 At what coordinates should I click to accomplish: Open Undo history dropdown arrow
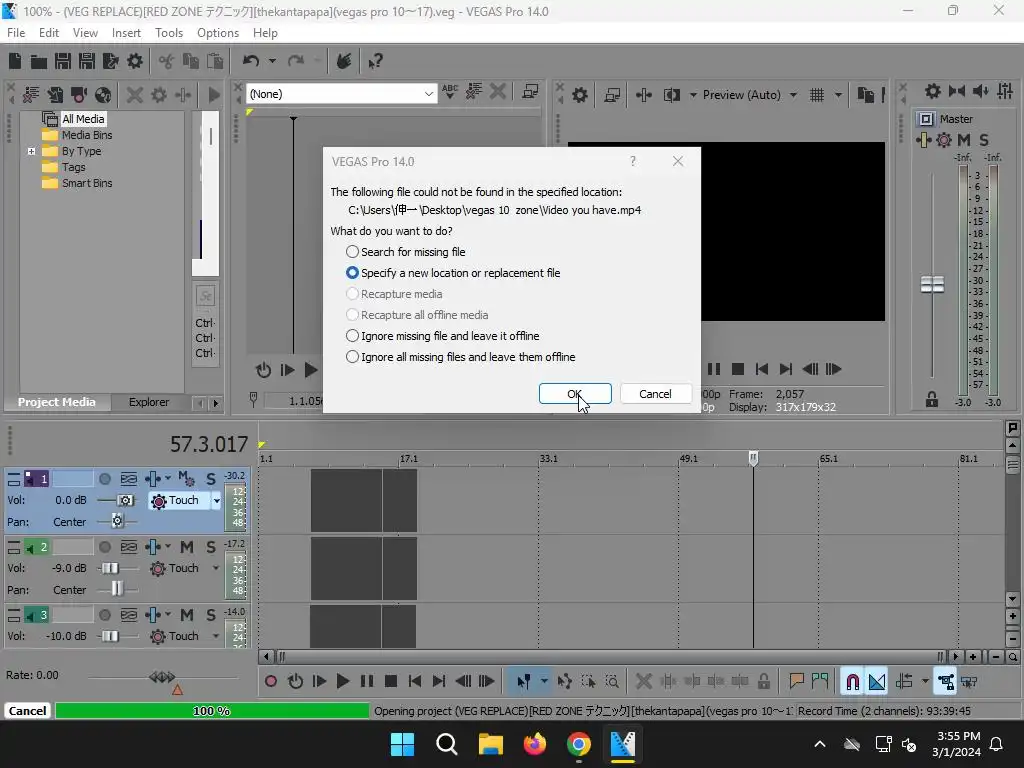tap(272, 61)
